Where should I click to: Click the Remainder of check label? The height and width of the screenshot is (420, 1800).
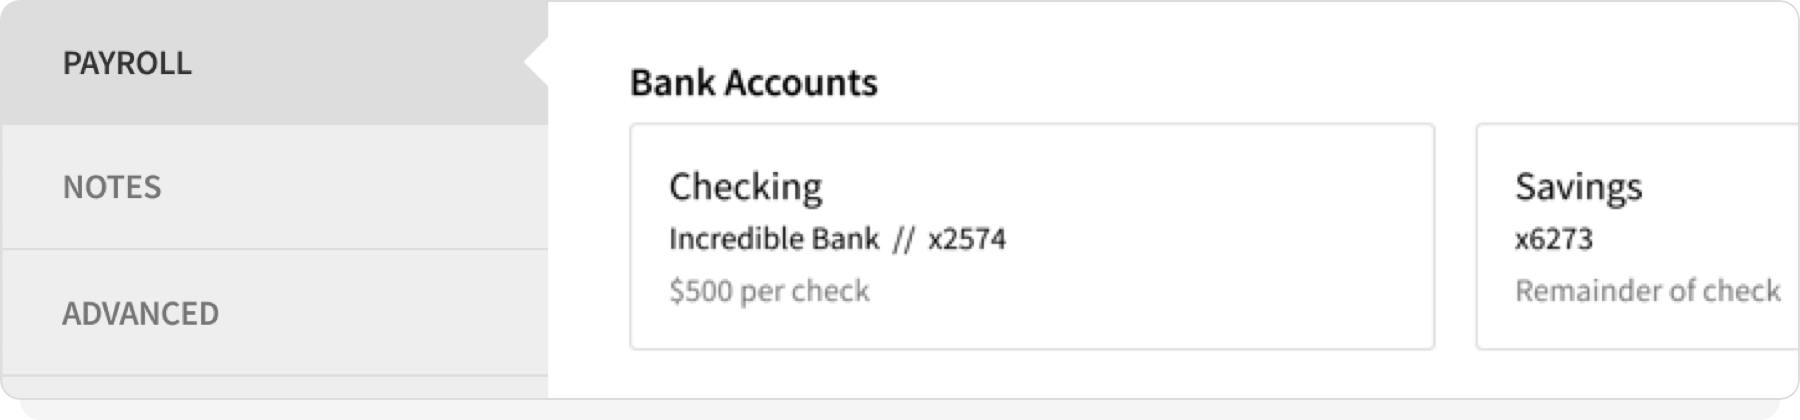click(1647, 291)
